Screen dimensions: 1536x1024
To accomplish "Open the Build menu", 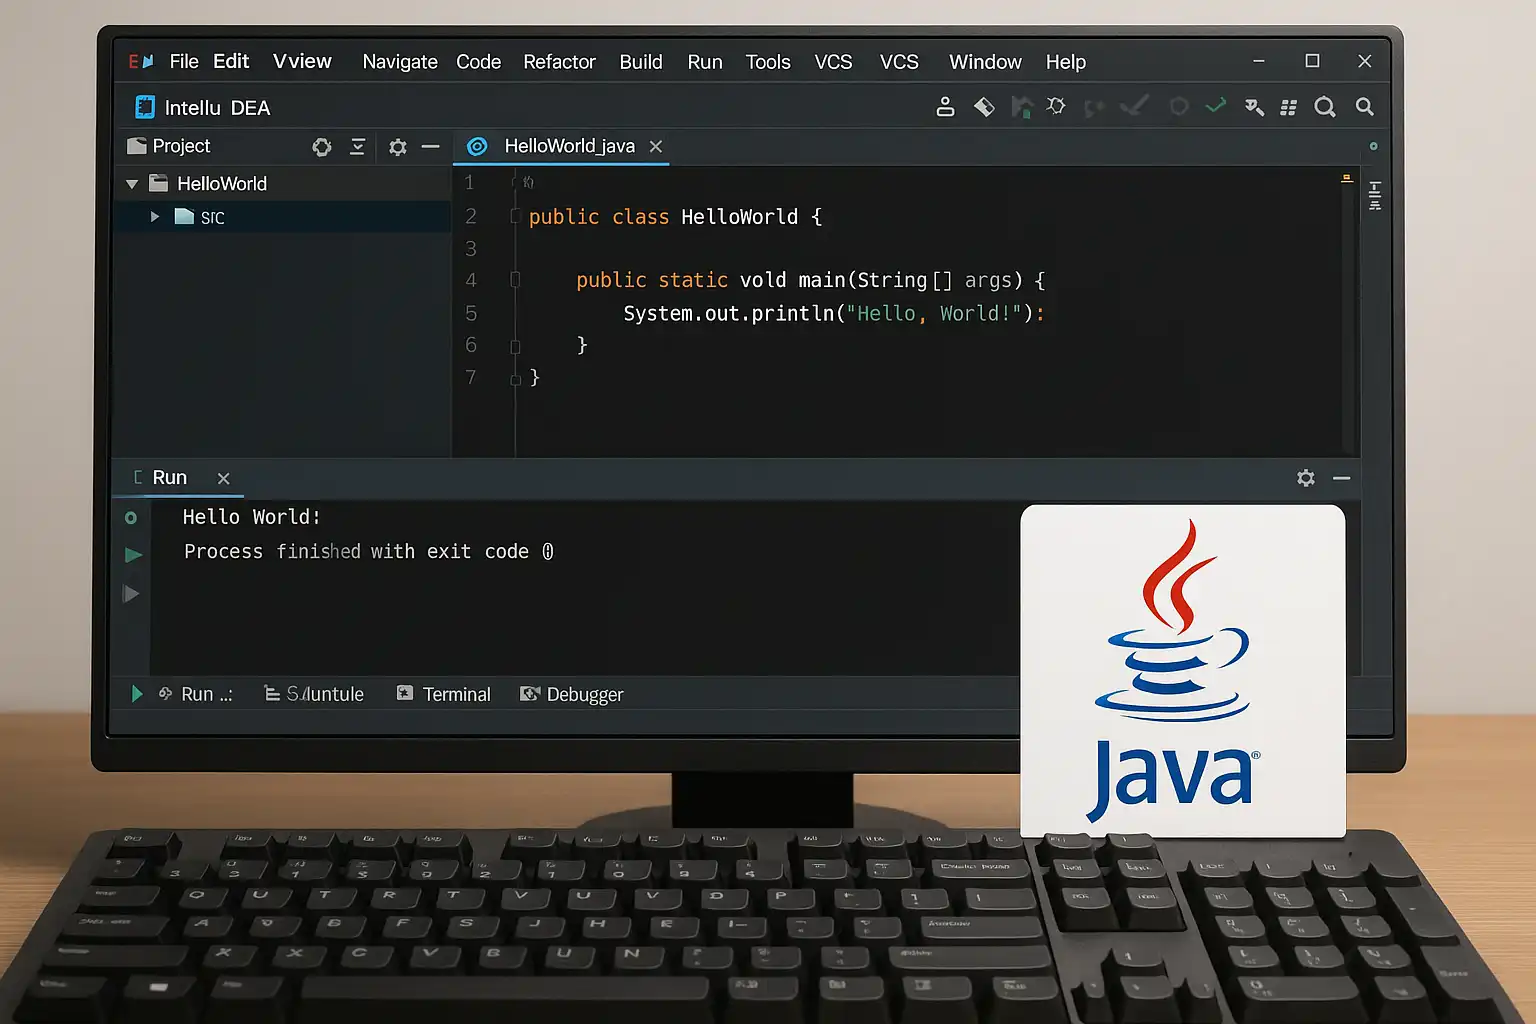I will pos(641,62).
